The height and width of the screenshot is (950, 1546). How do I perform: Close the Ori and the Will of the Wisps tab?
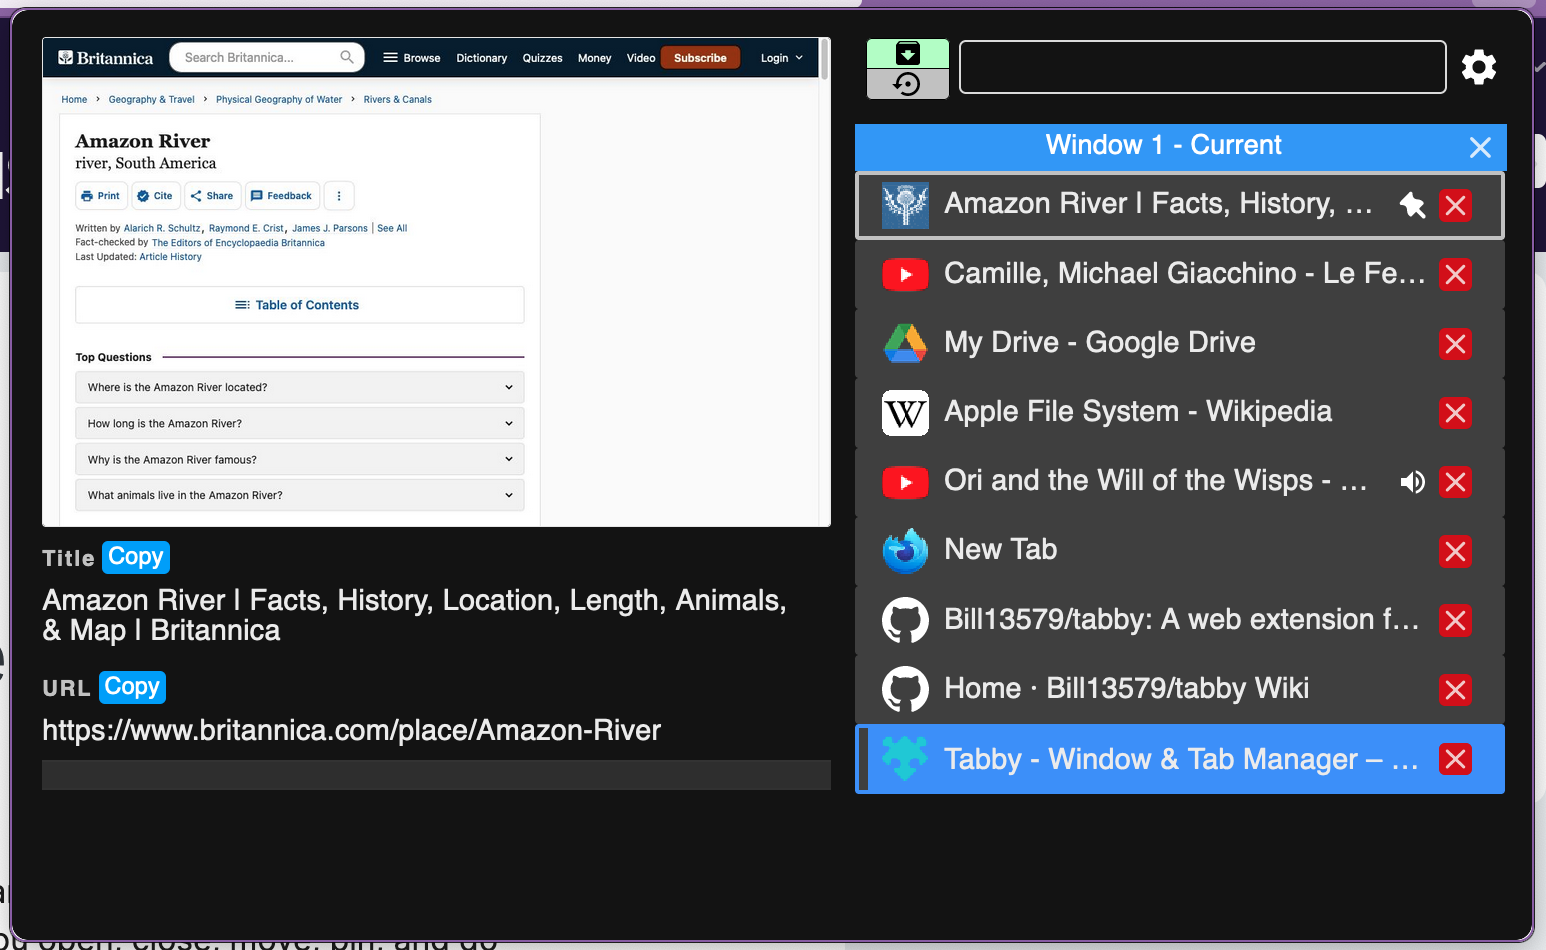(1455, 482)
